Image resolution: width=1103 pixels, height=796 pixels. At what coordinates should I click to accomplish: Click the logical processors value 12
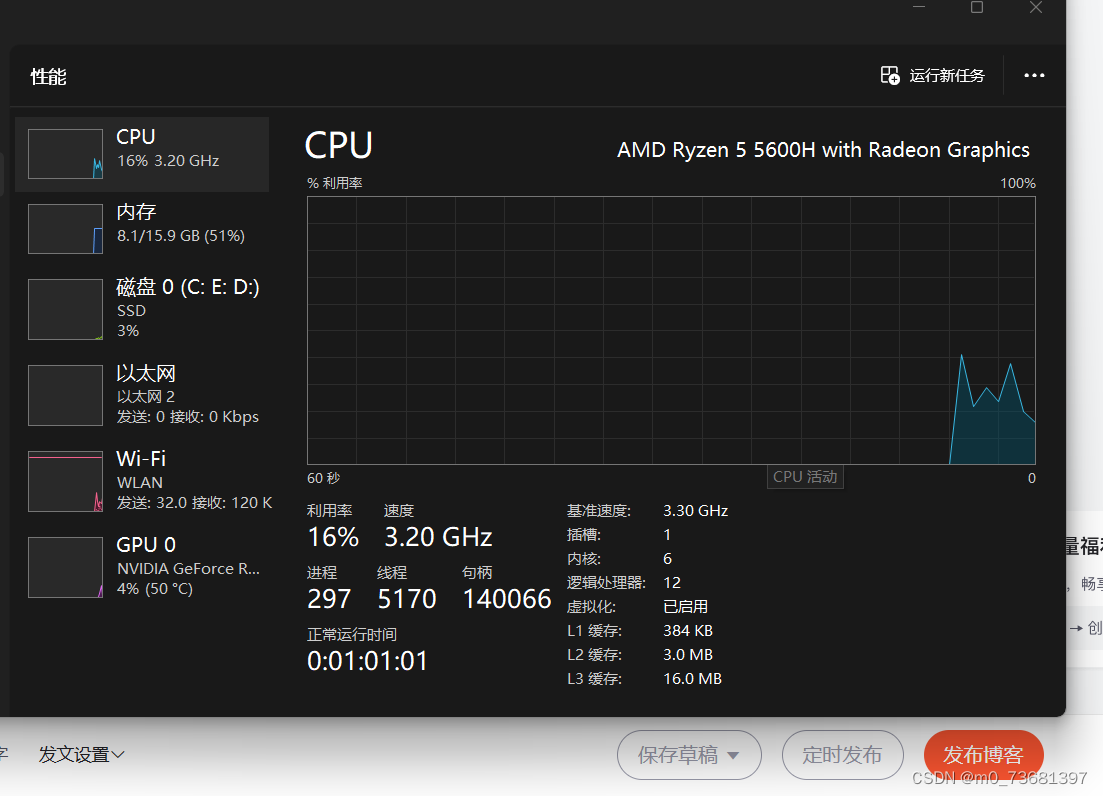[x=672, y=582]
